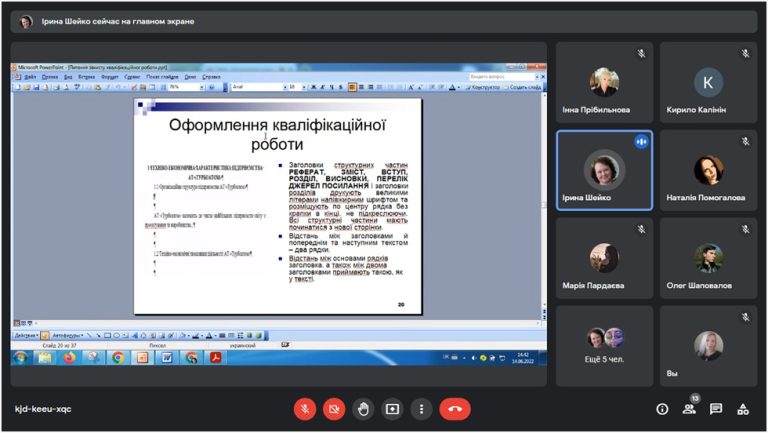Image resolution: width=768 pixels, height=433 pixels.
Task: Open the chat with everyone panel
Action: click(x=716, y=409)
